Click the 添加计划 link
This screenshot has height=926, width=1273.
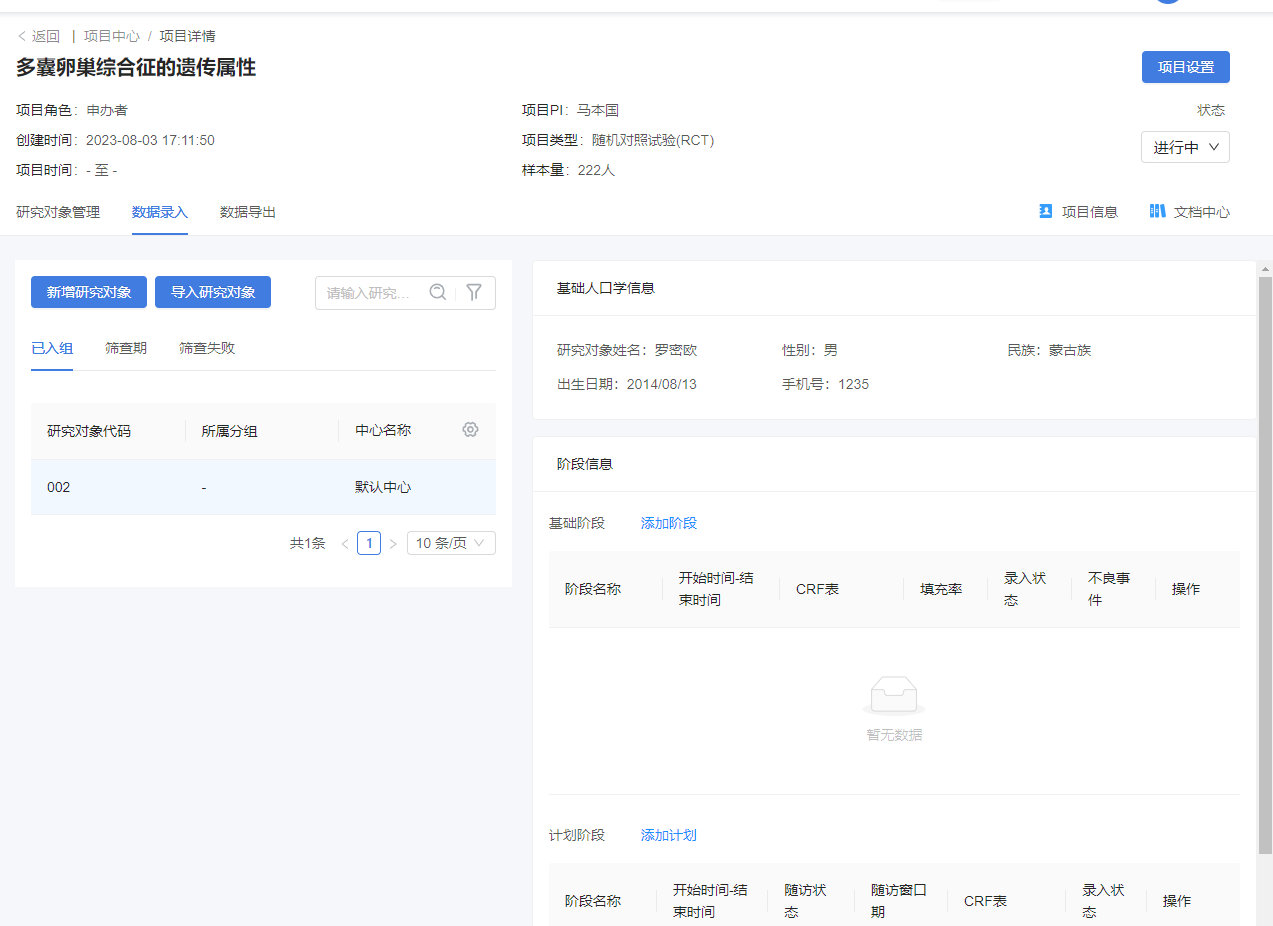[x=668, y=835]
